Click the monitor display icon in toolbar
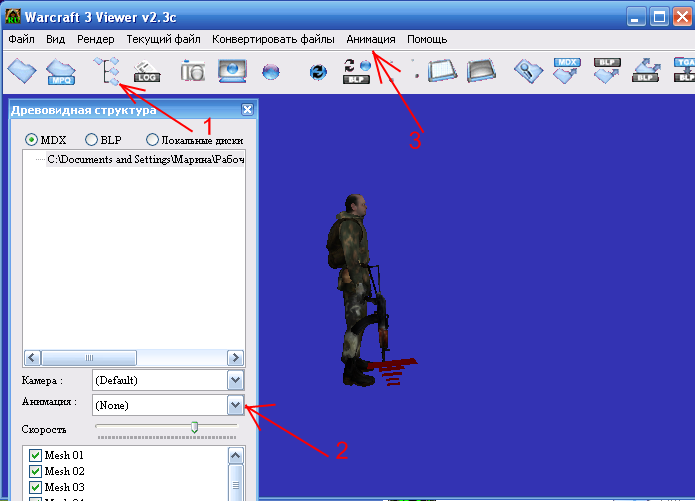The width and height of the screenshot is (695, 501). 232,71
